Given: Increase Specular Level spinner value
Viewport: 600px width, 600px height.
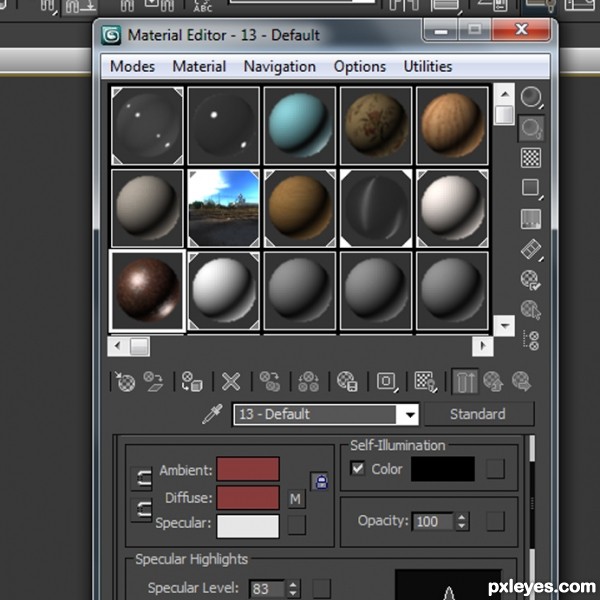Looking at the screenshot, I should (293, 585).
